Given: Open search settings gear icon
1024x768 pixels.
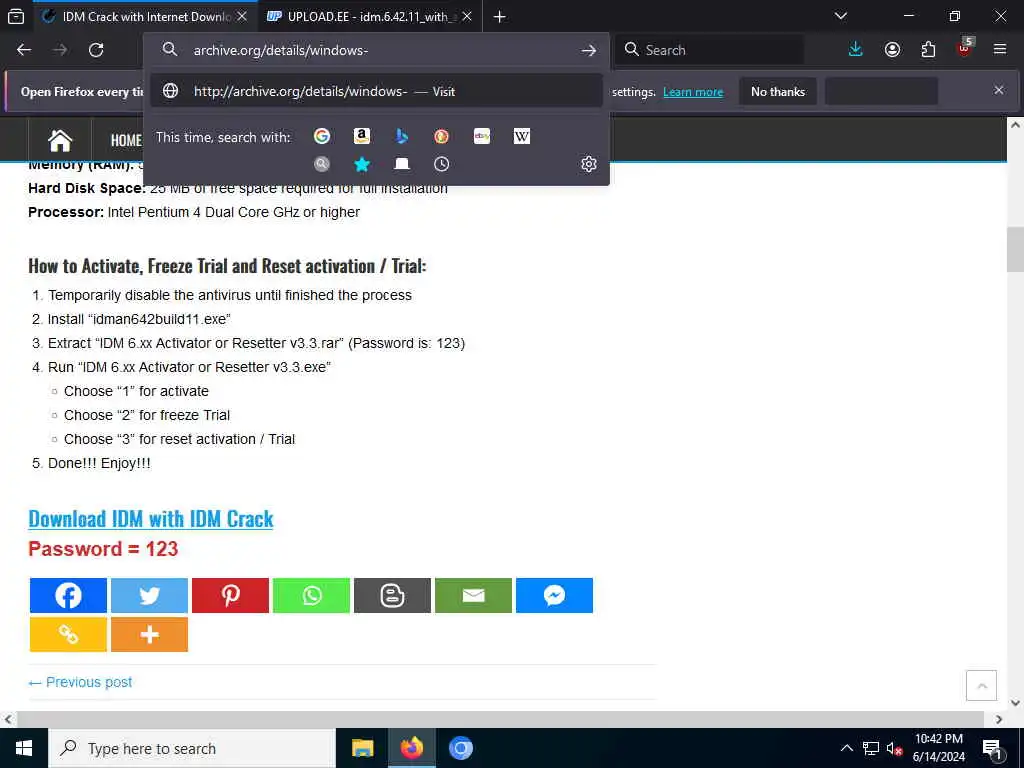Looking at the screenshot, I should (588, 164).
